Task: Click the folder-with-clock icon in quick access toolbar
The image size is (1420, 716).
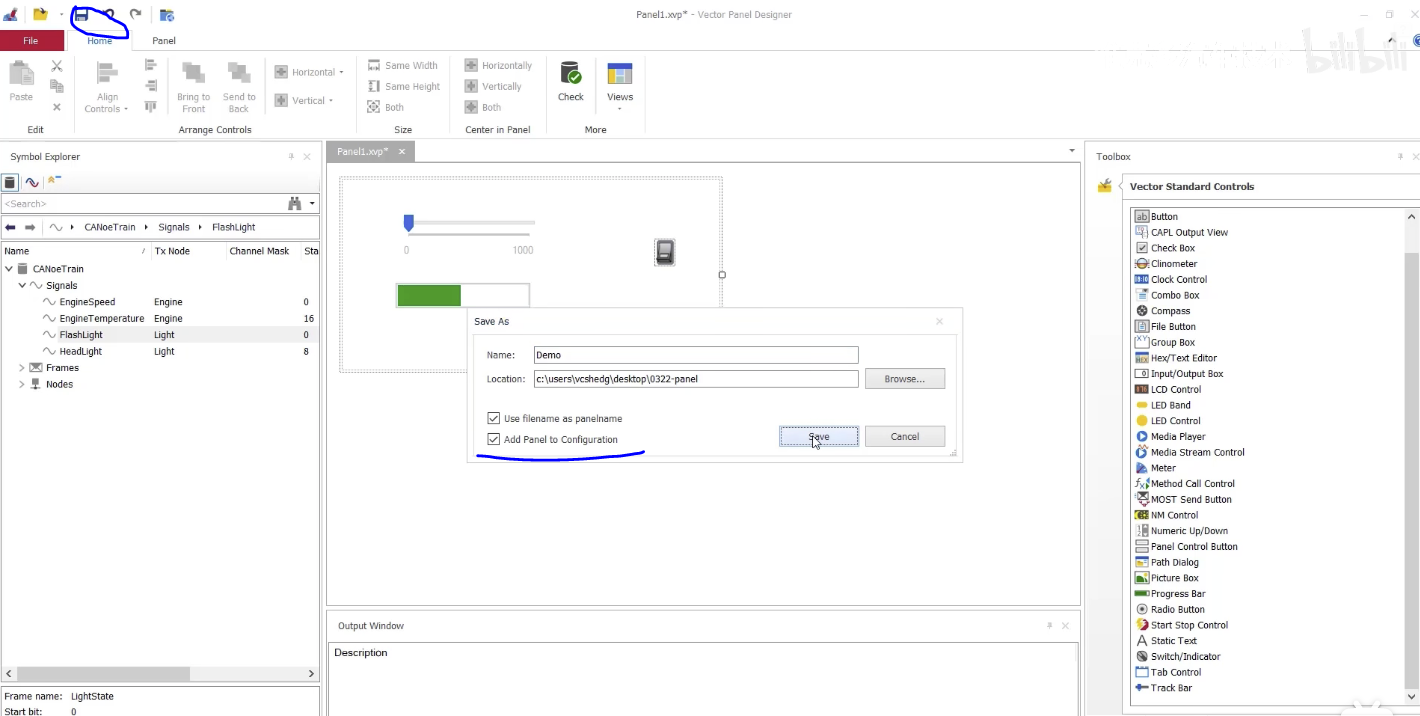Action: (x=167, y=14)
